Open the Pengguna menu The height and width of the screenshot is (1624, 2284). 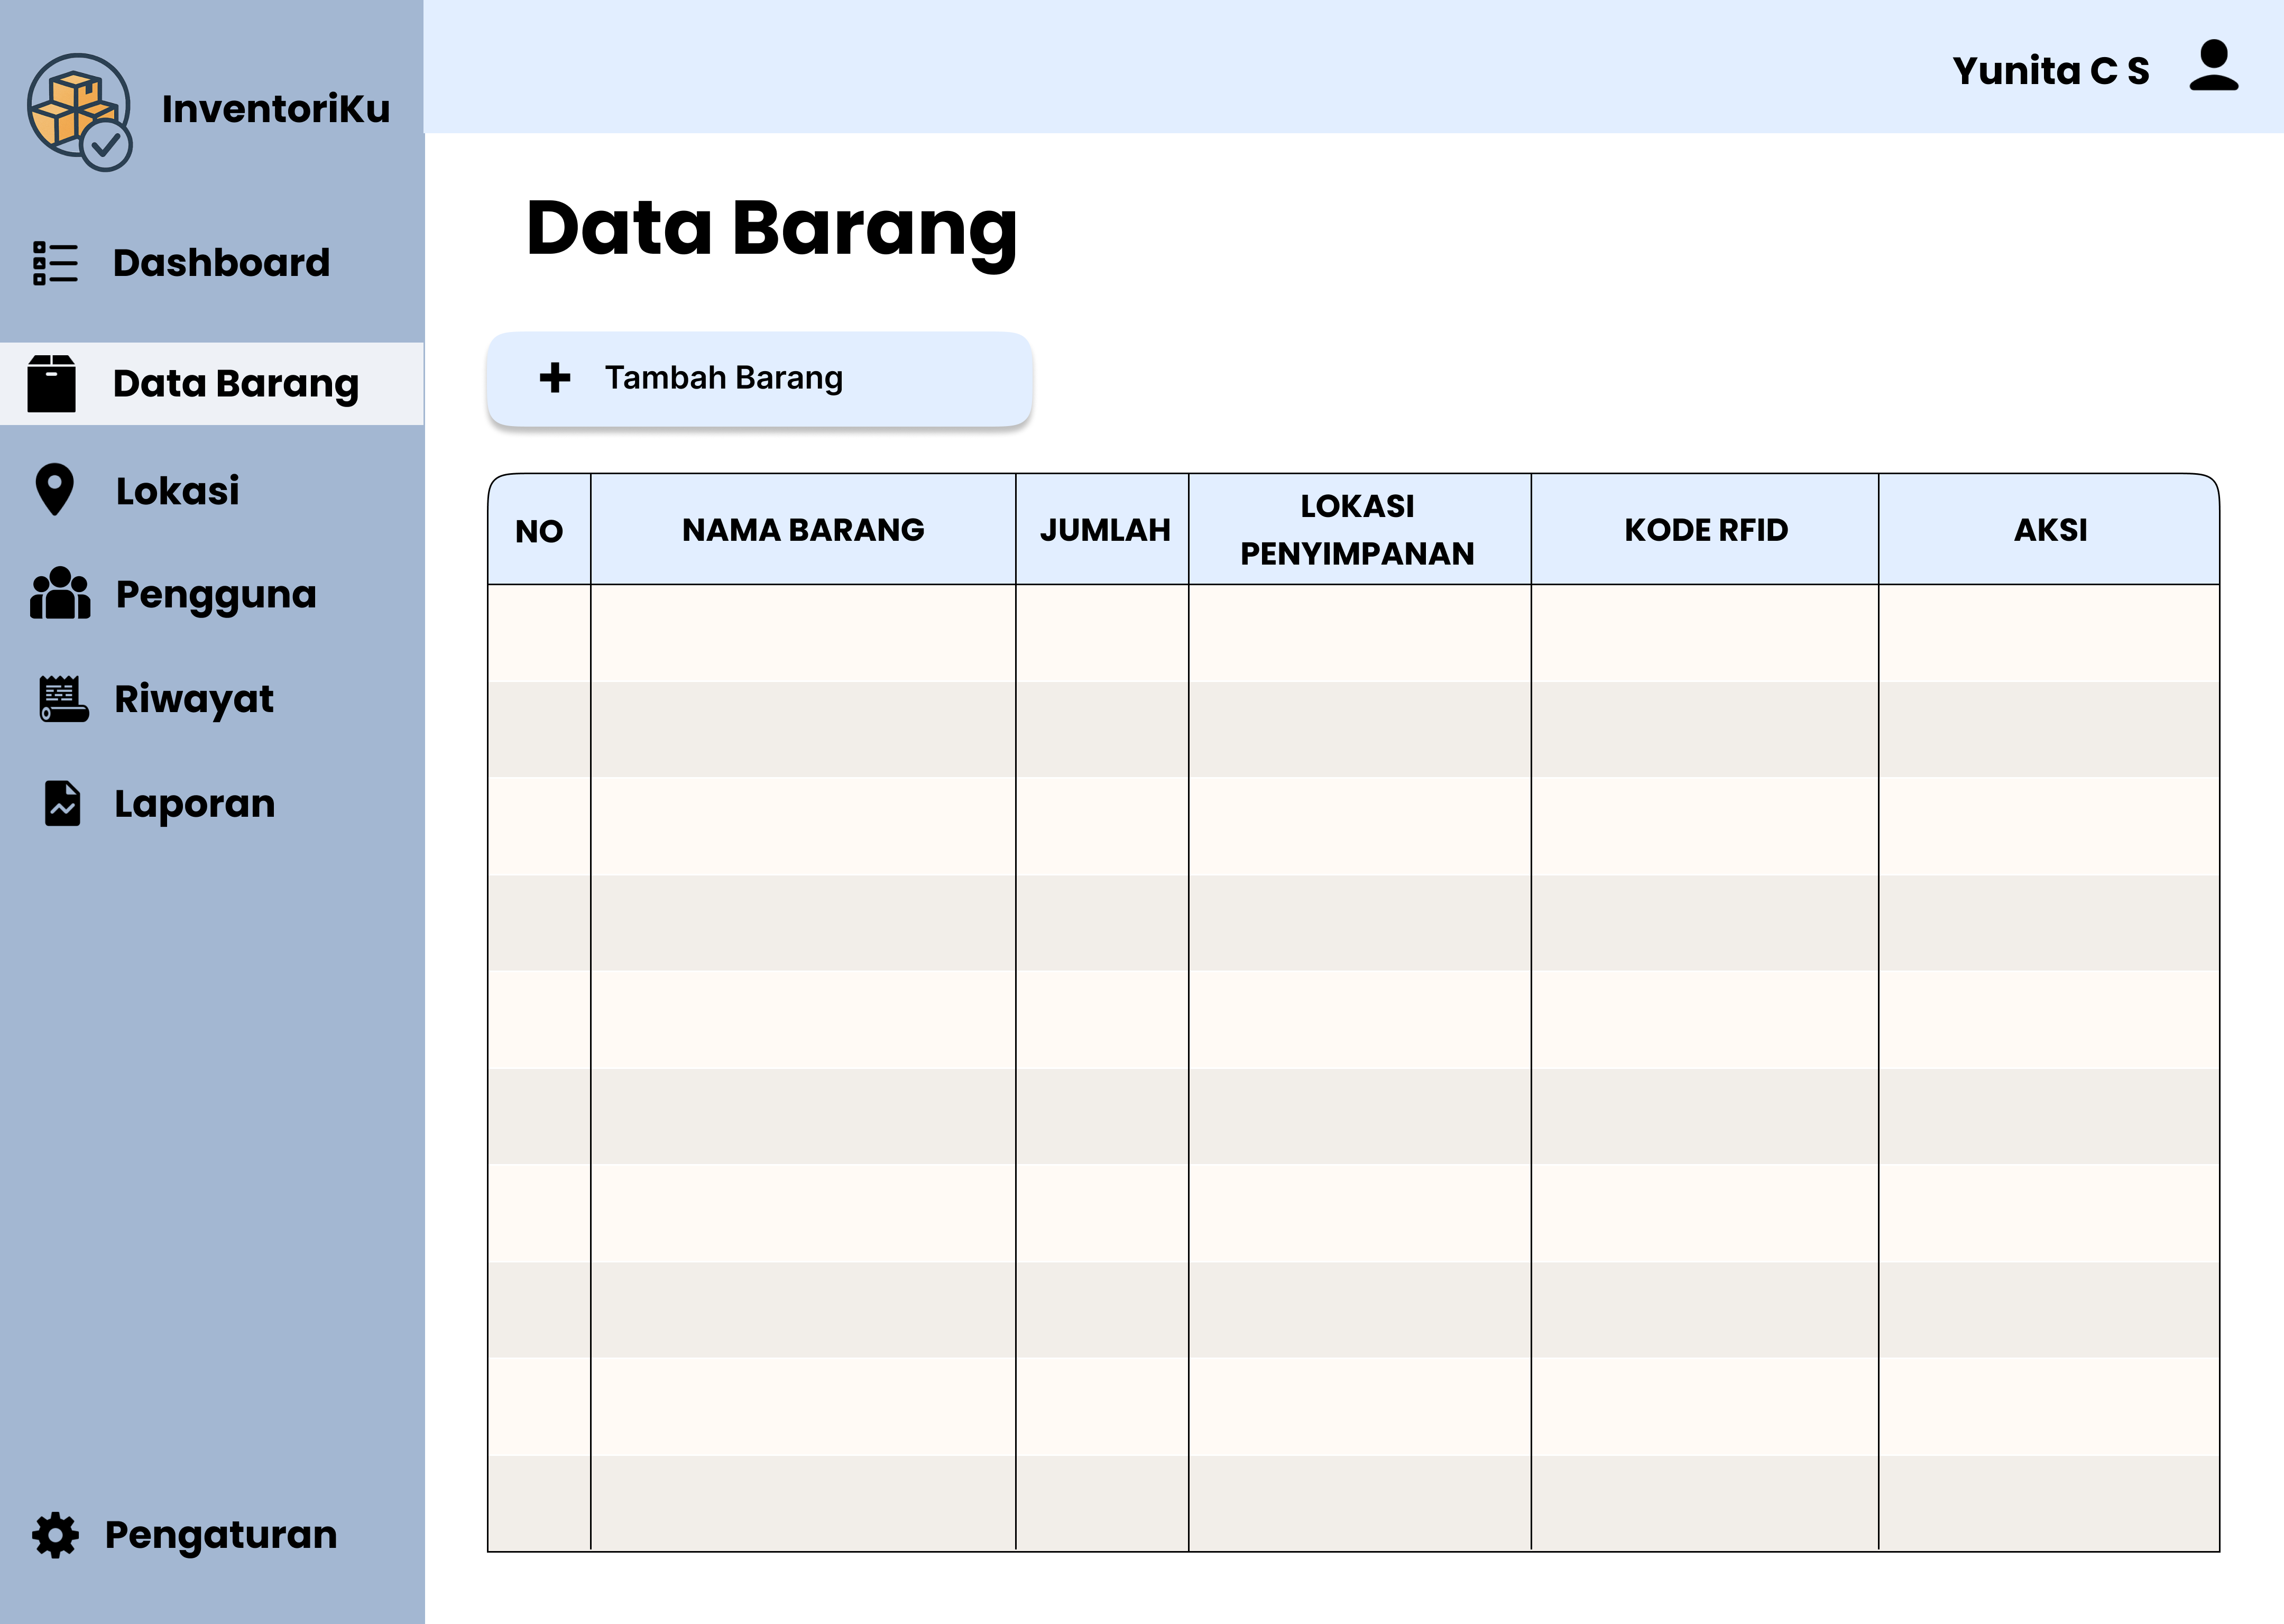216,594
